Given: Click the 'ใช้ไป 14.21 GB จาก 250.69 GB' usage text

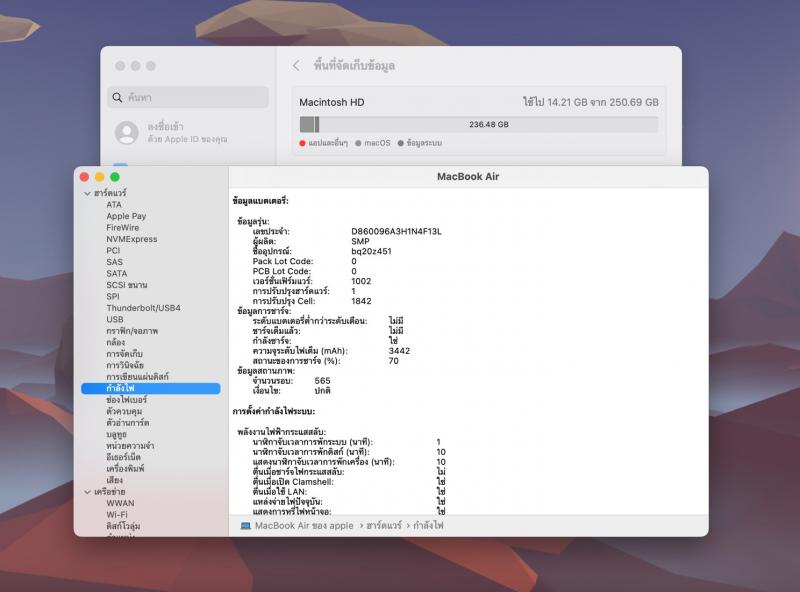Looking at the screenshot, I should pos(590,102).
